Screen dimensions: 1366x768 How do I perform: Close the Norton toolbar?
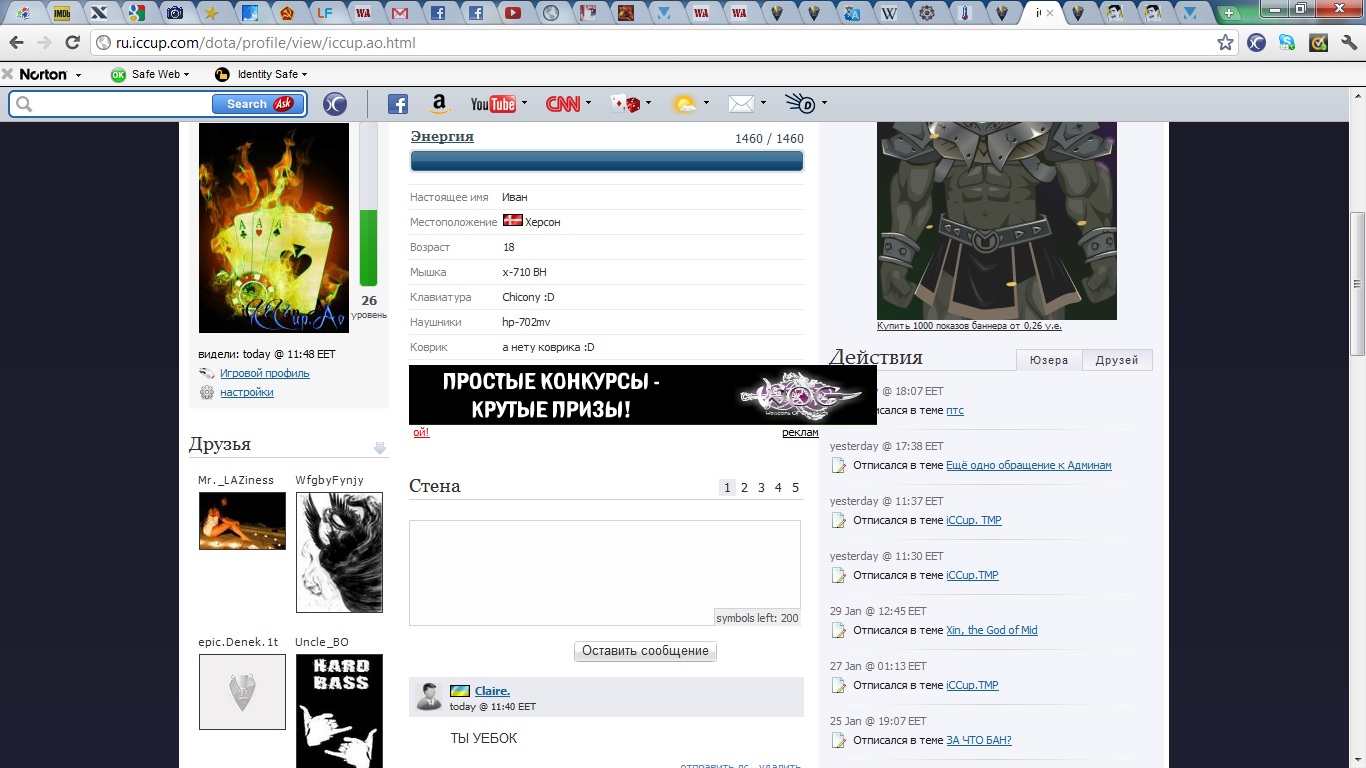[x=7, y=74]
